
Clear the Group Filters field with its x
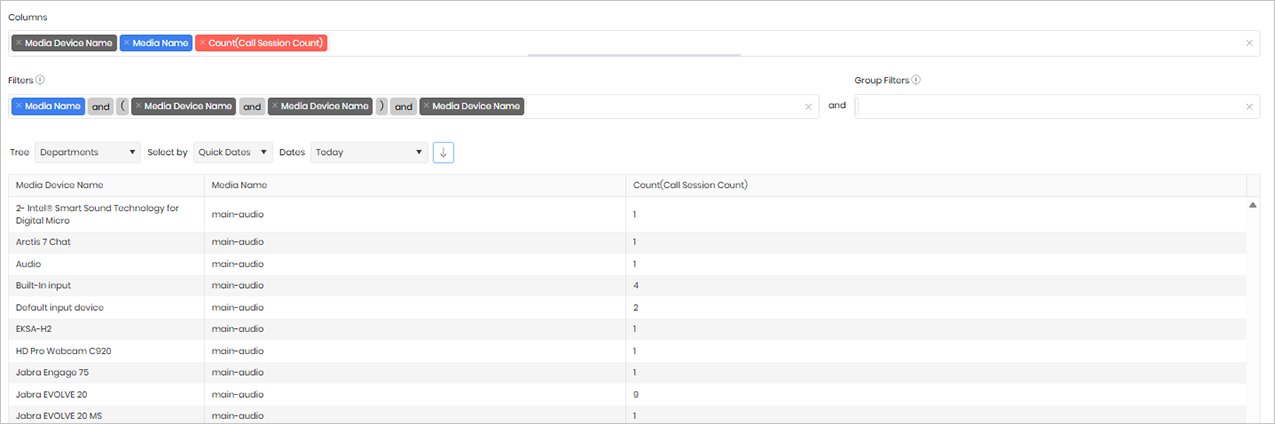[x=1249, y=107]
